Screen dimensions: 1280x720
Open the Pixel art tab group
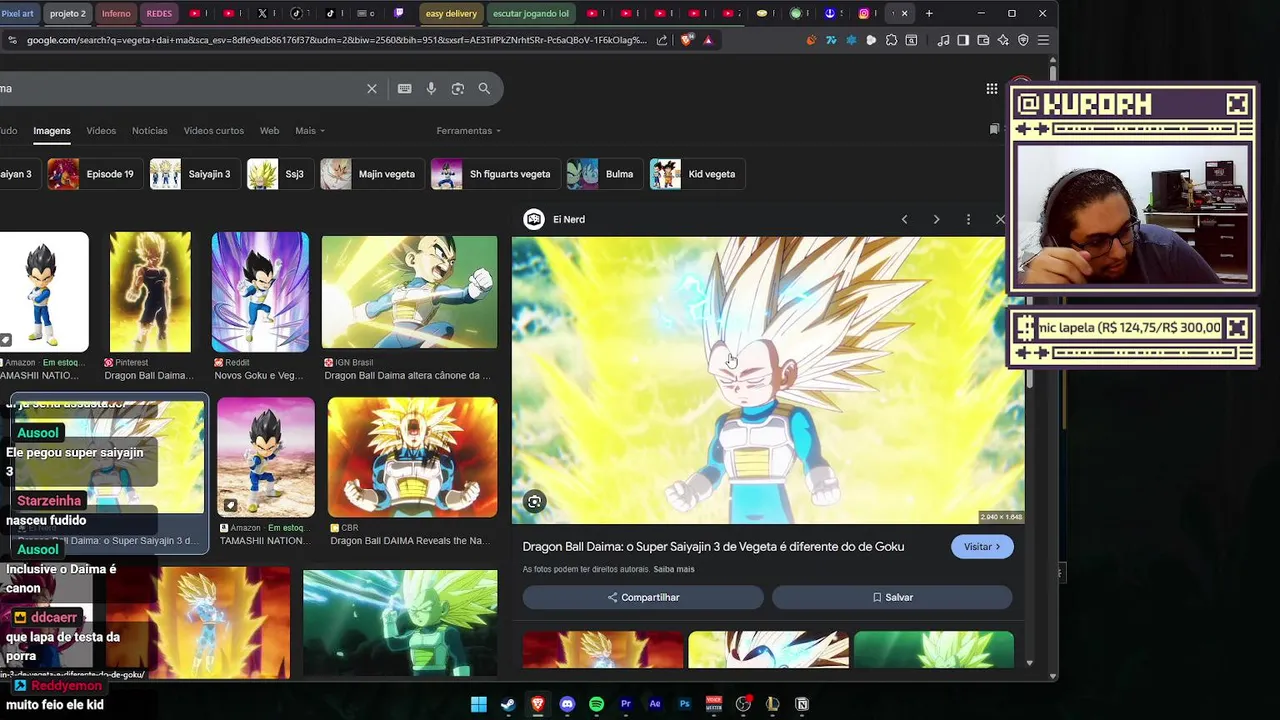point(18,13)
